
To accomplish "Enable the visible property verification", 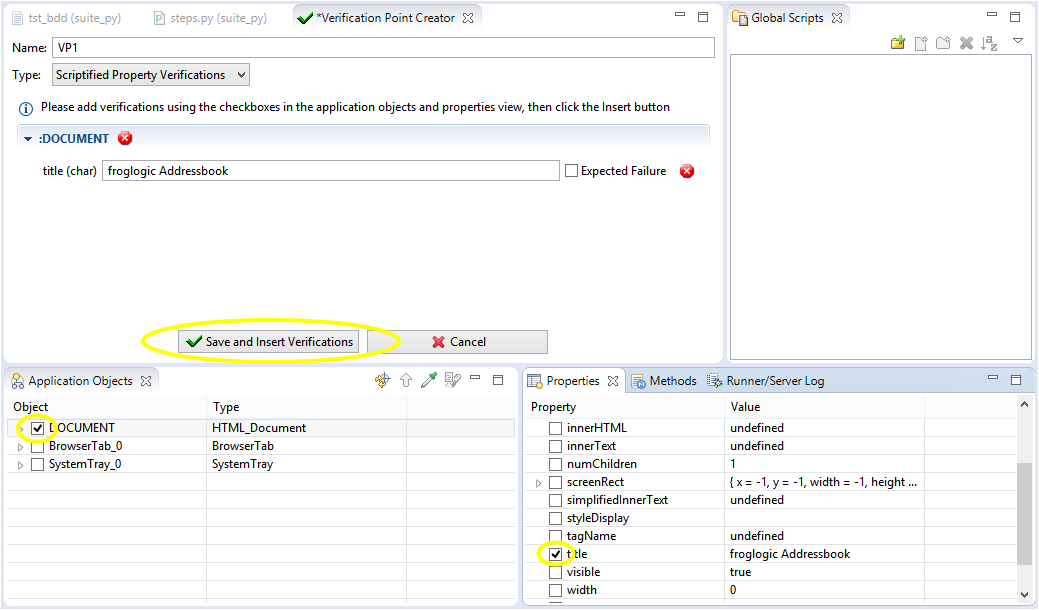I will [x=556, y=571].
